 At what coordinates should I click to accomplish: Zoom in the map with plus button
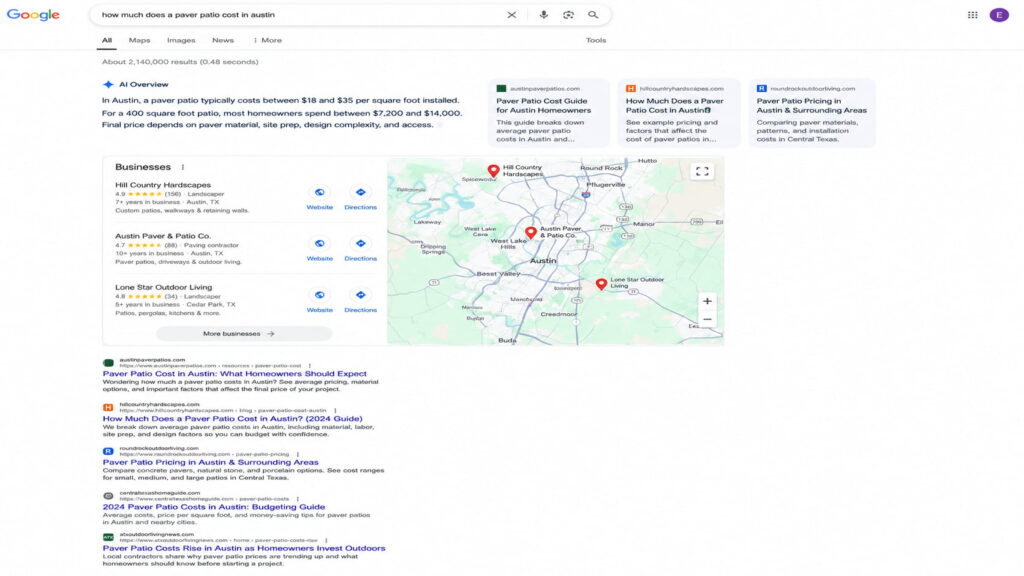pyautogui.click(x=707, y=301)
